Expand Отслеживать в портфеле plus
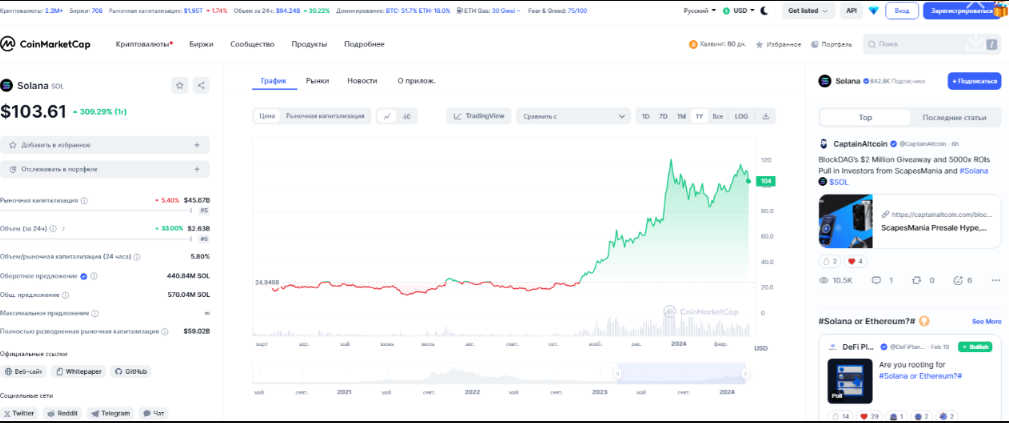This screenshot has height=423, width=1009. [197, 169]
